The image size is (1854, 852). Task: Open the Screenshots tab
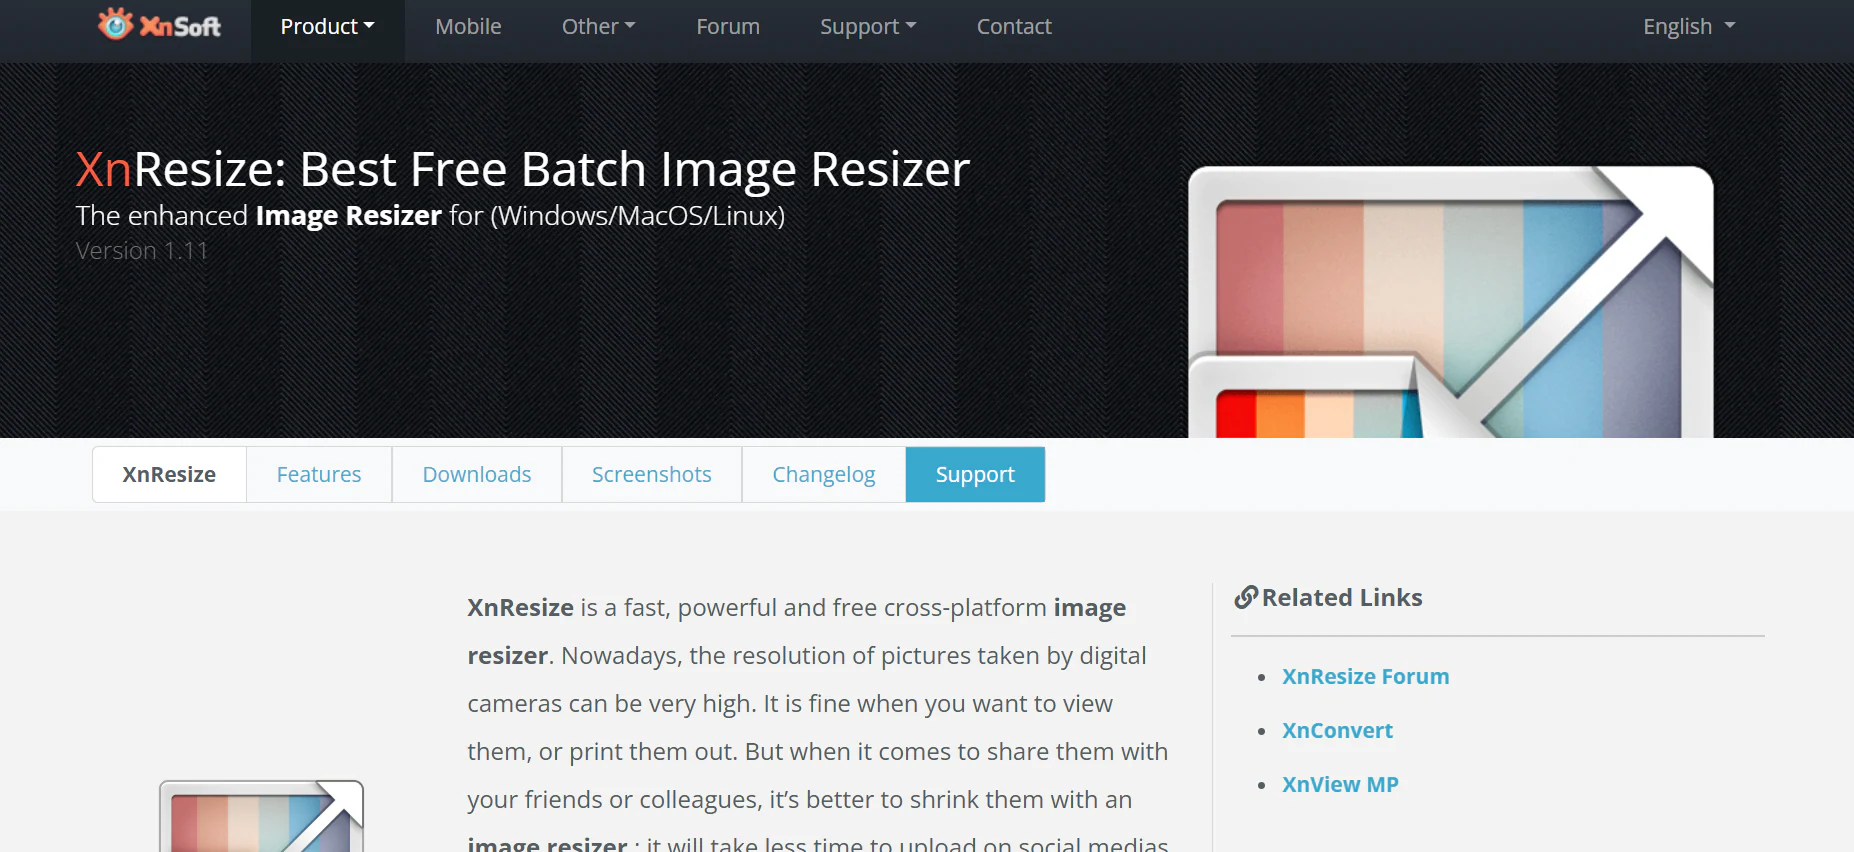click(x=652, y=474)
